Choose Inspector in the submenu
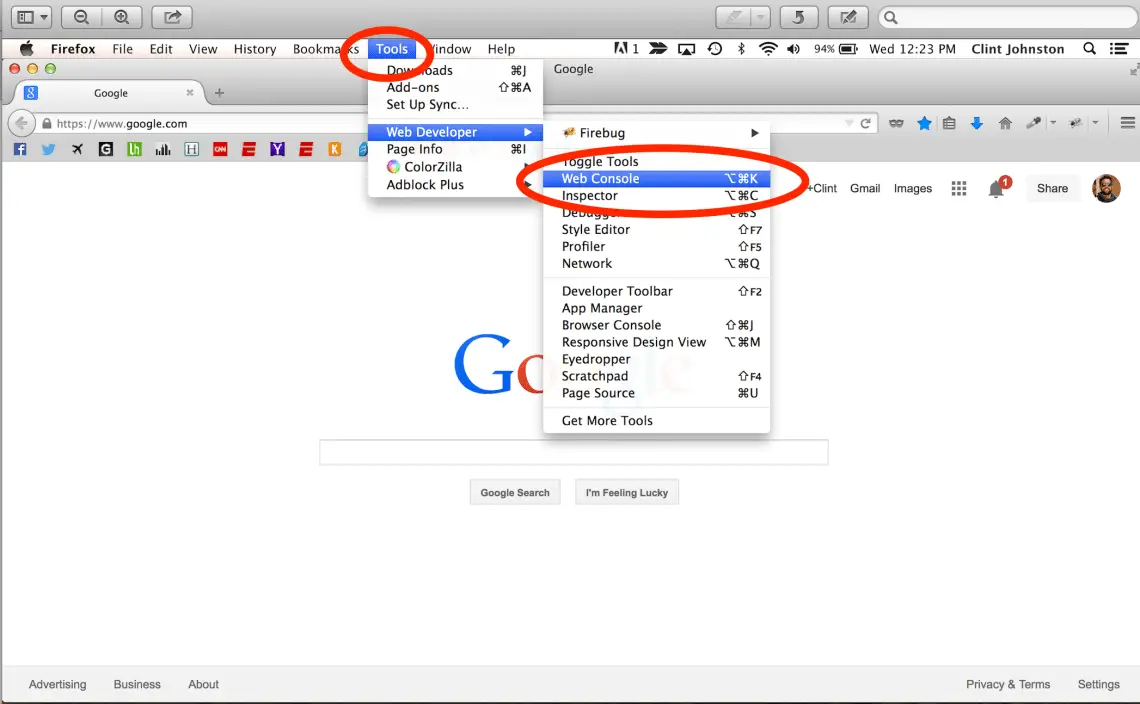The width and height of the screenshot is (1140, 704). click(656, 196)
